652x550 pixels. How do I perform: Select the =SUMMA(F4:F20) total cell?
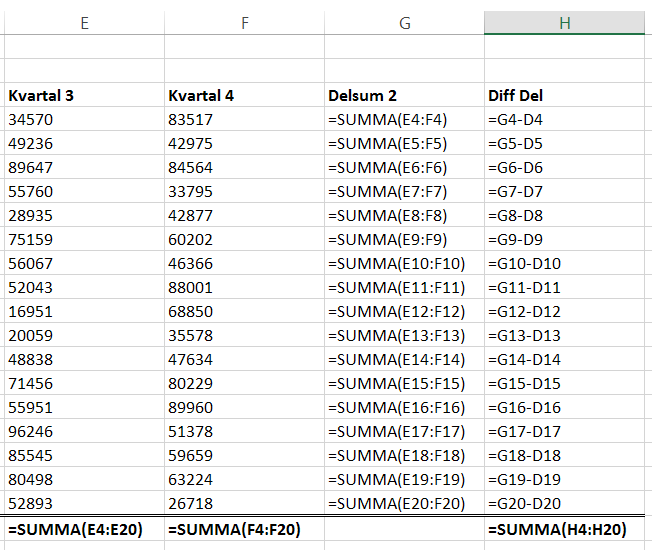(x=244, y=529)
